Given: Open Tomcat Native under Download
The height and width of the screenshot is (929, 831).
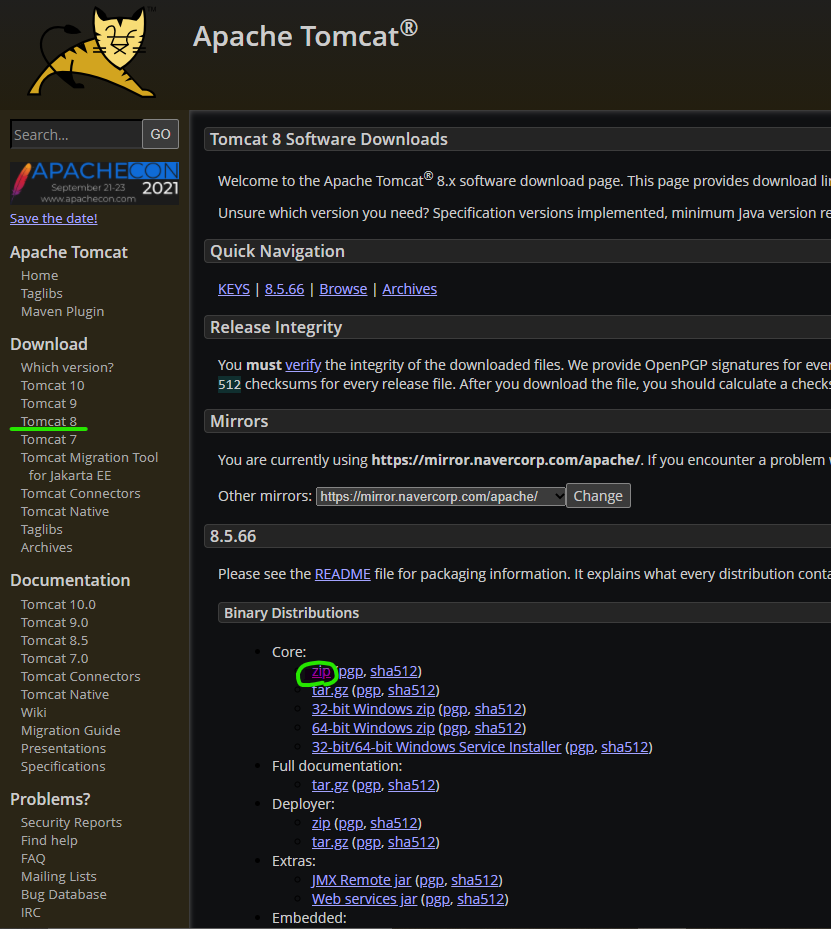Looking at the screenshot, I should click(65, 512).
